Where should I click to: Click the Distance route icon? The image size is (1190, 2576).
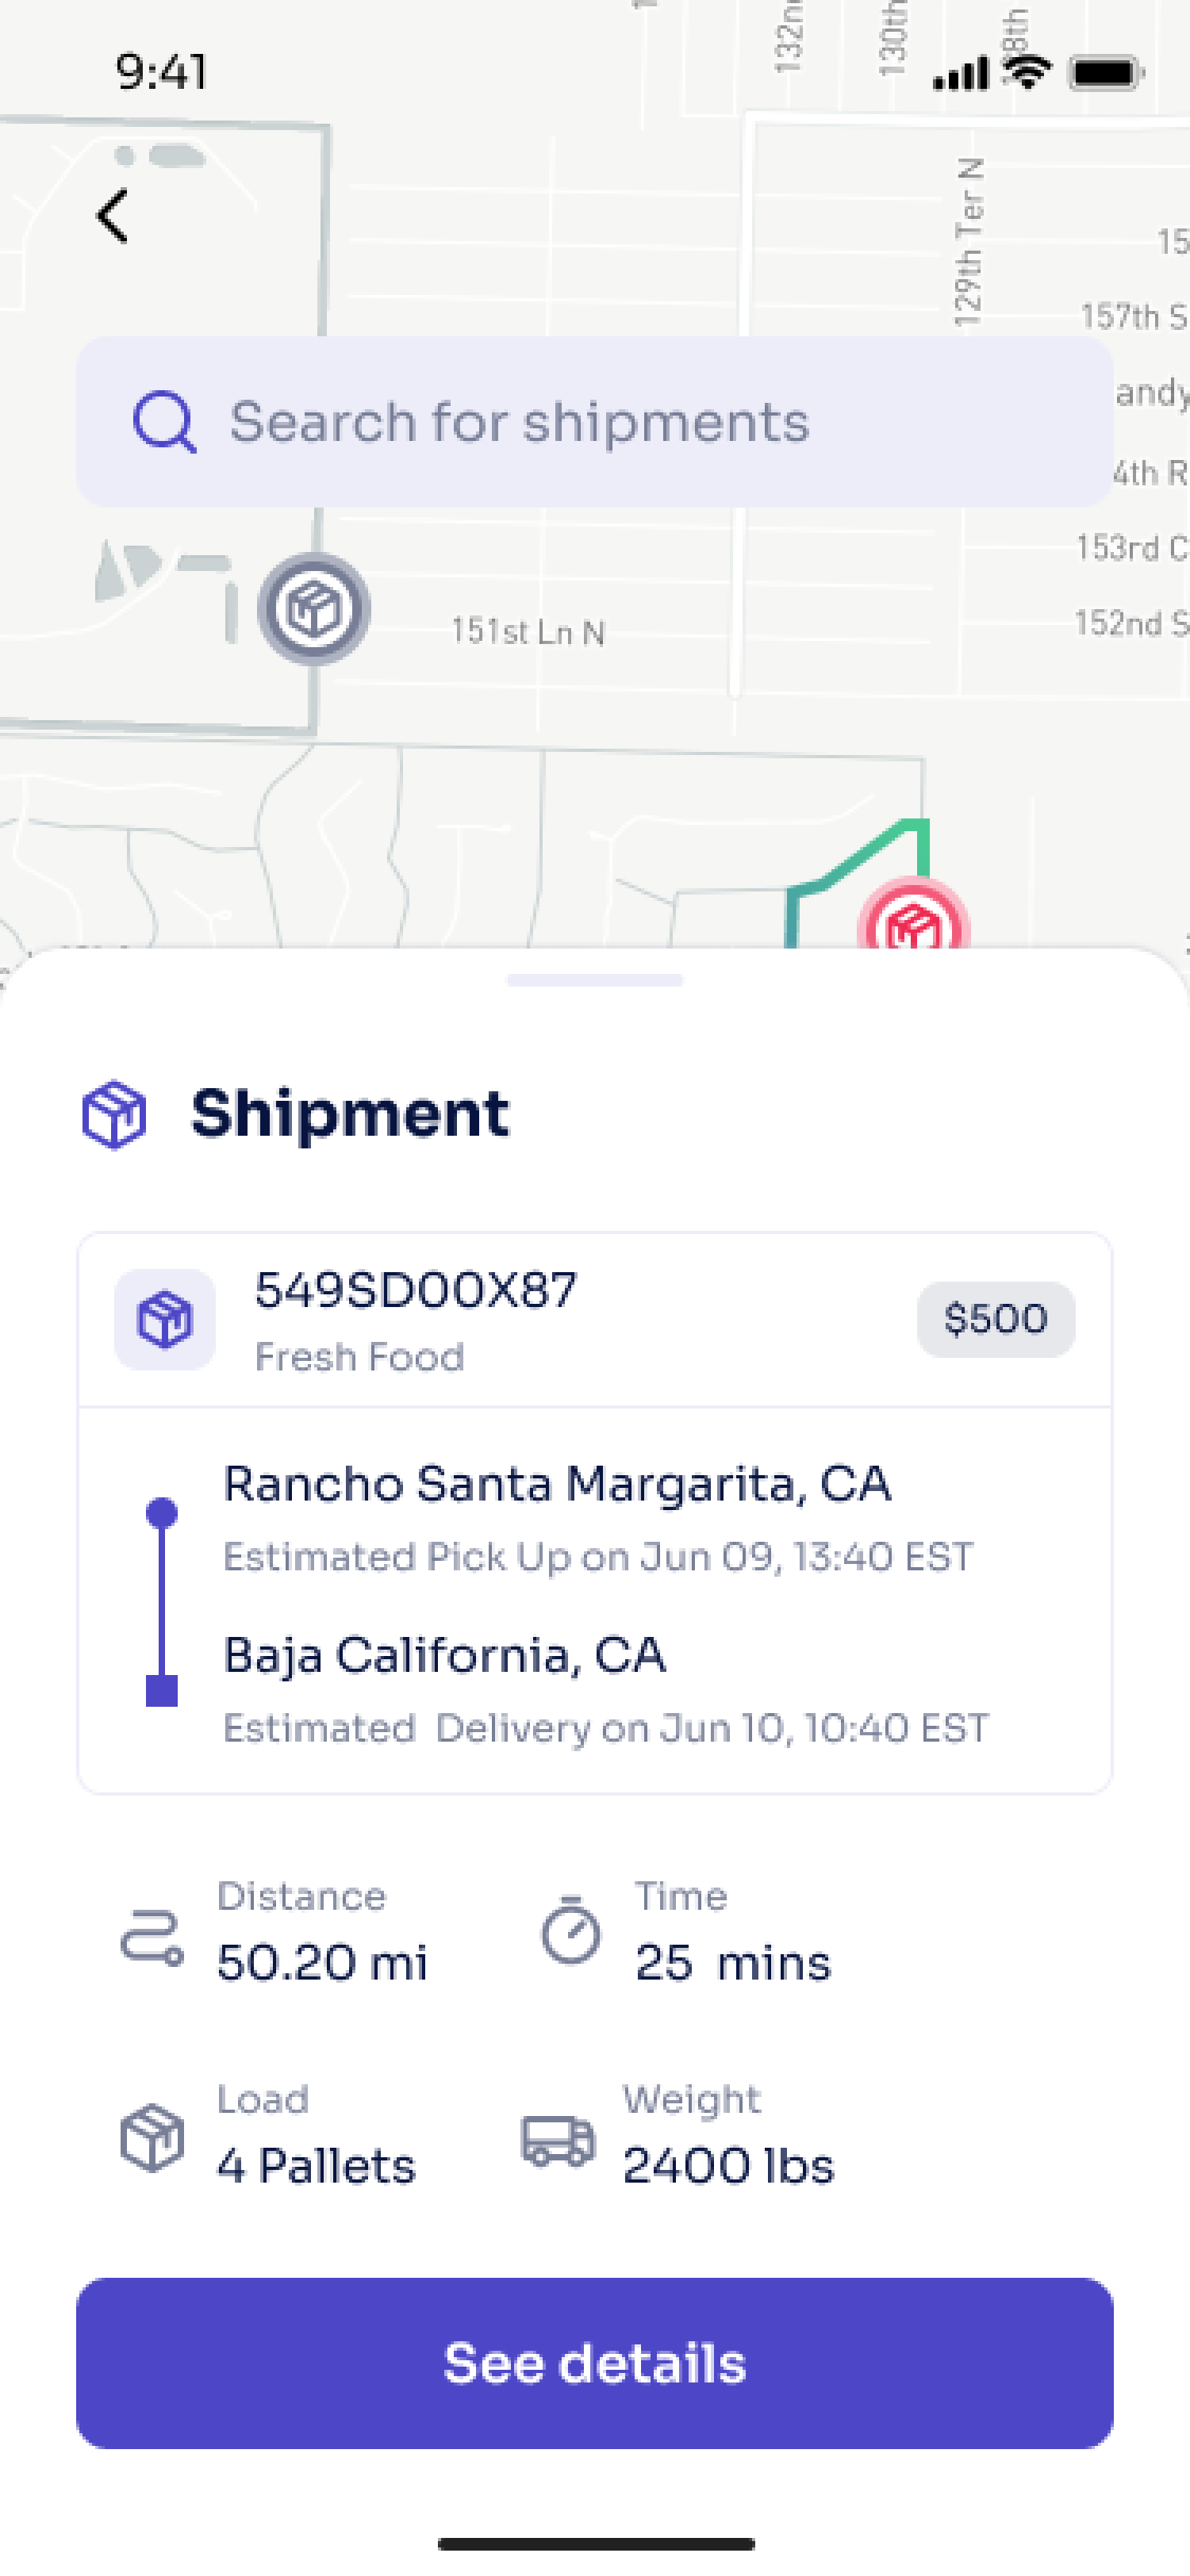coord(151,1936)
